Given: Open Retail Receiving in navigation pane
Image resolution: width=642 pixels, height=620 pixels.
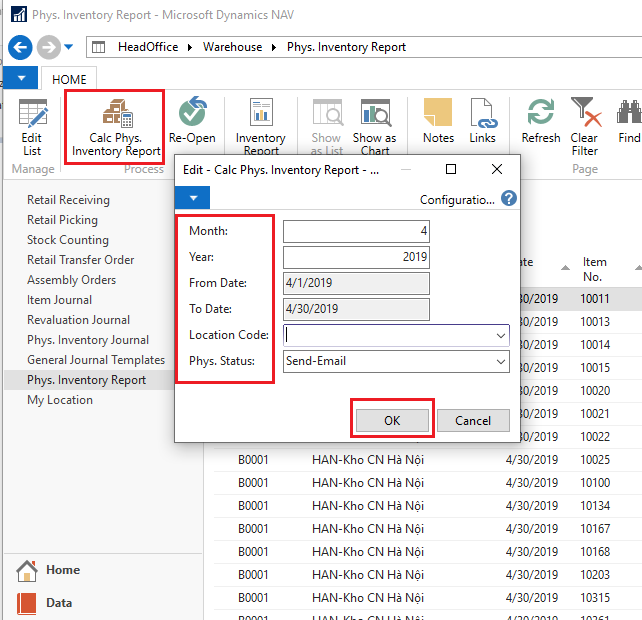Looking at the screenshot, I should coord(68,200).
